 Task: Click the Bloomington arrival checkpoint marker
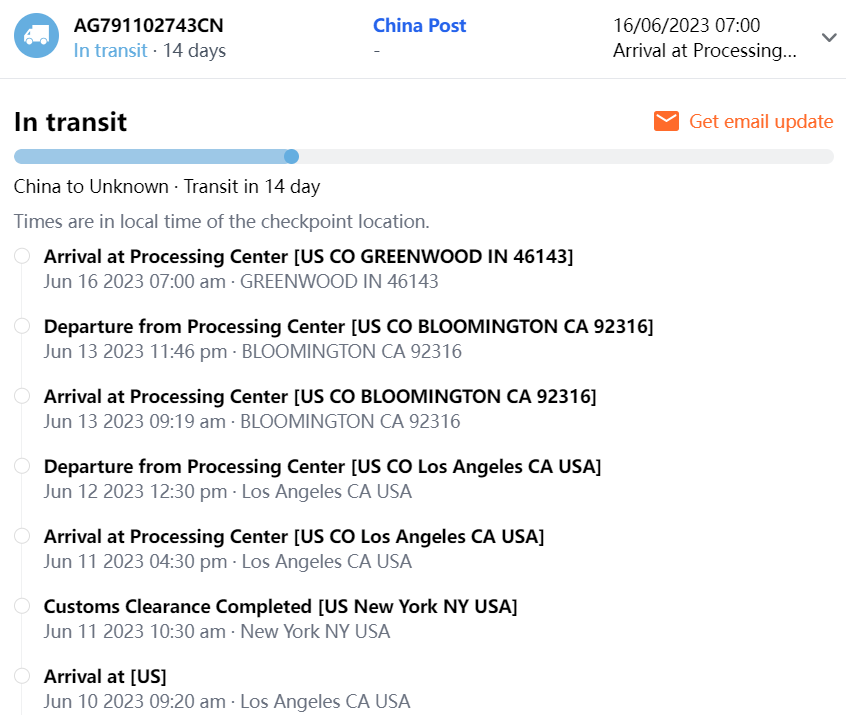(22, 397)
